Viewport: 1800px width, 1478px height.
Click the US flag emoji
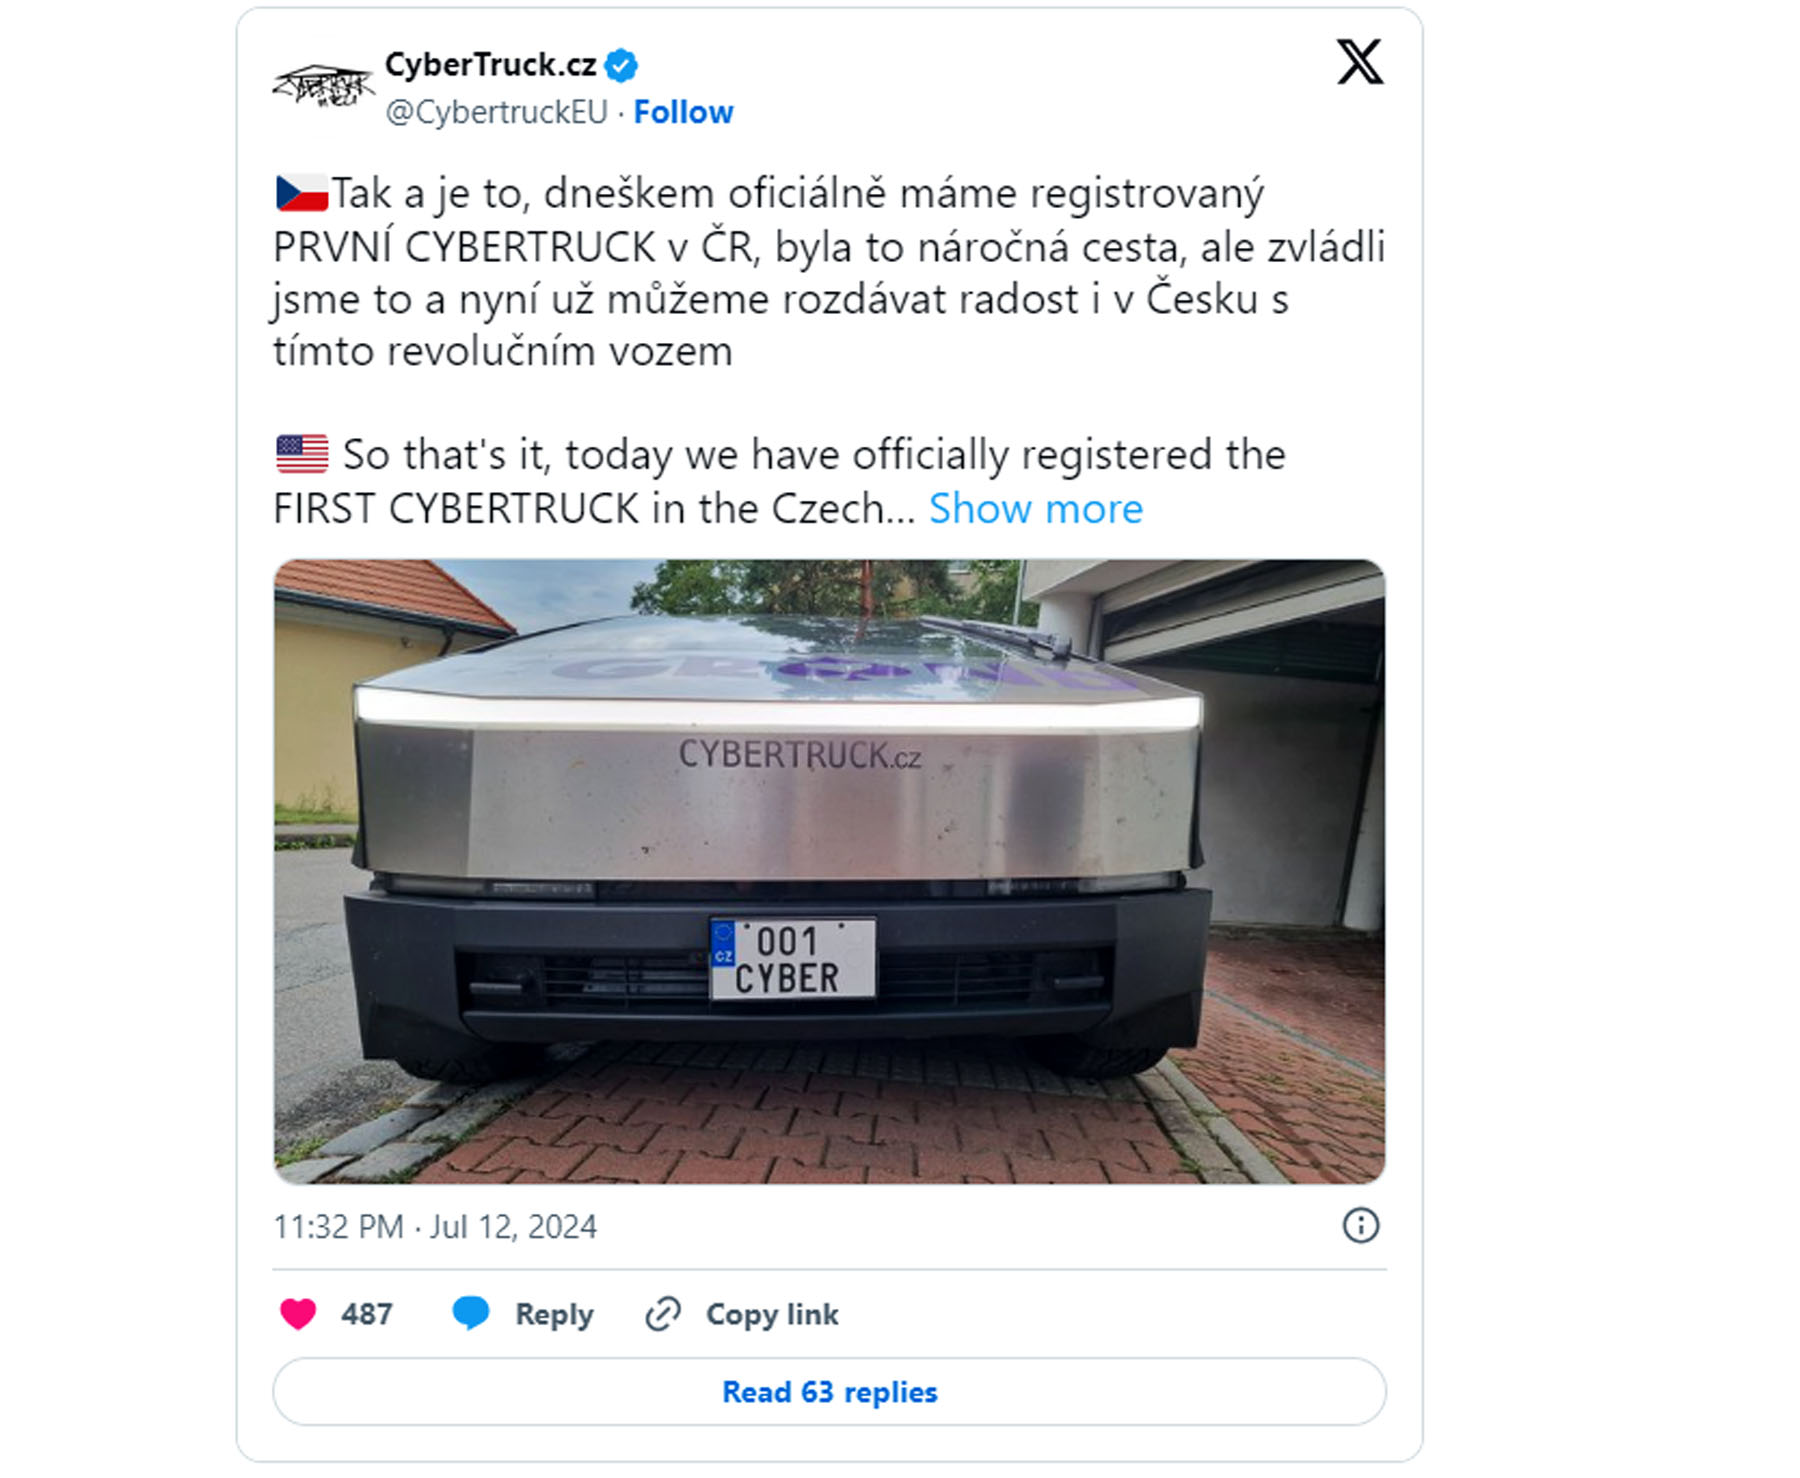(302, 454)
